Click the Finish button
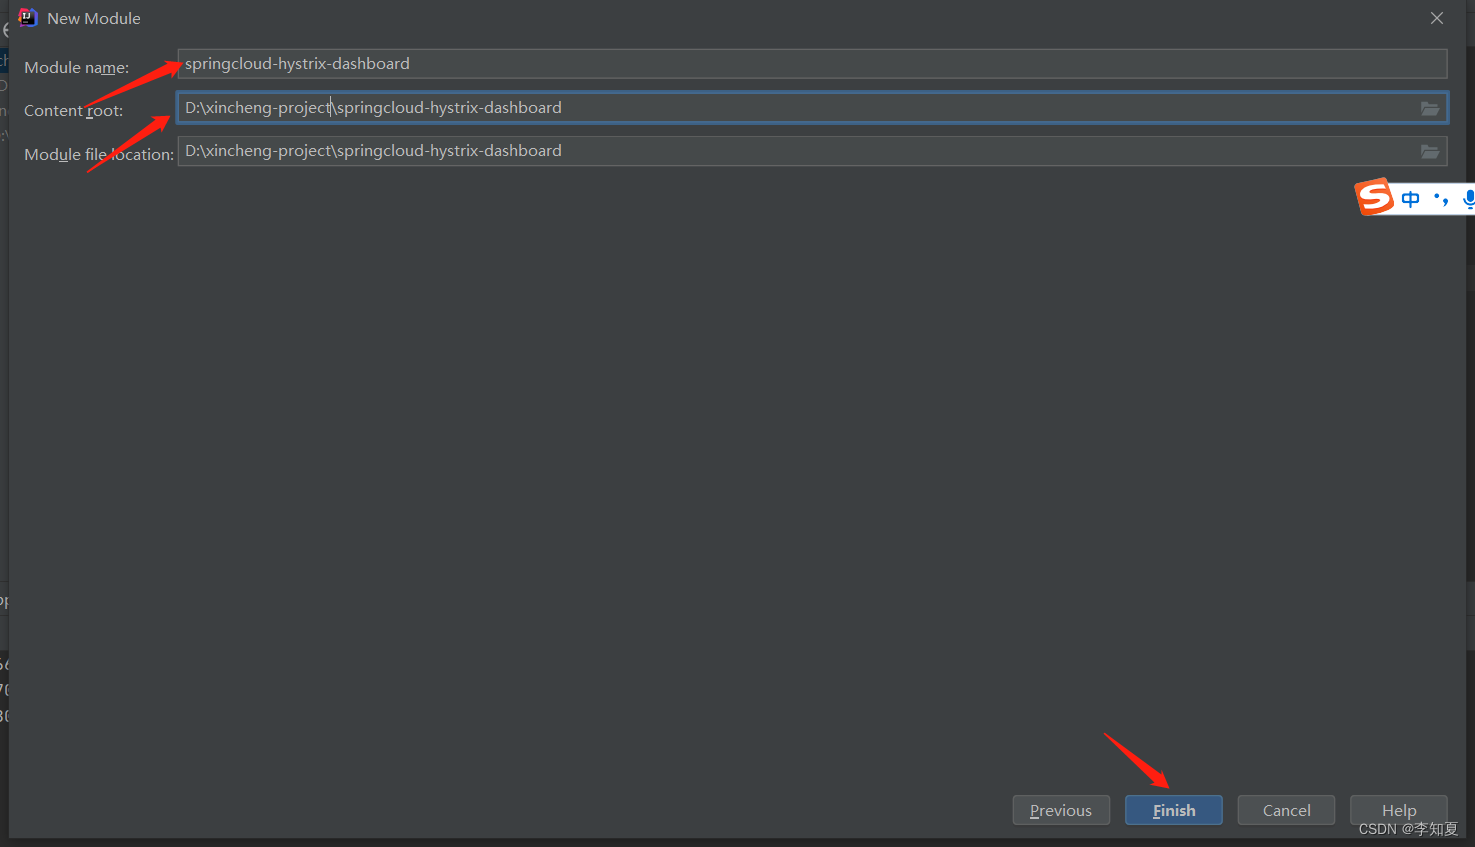This screenshot has height=847, width=1475. (x=1174, y=810)
